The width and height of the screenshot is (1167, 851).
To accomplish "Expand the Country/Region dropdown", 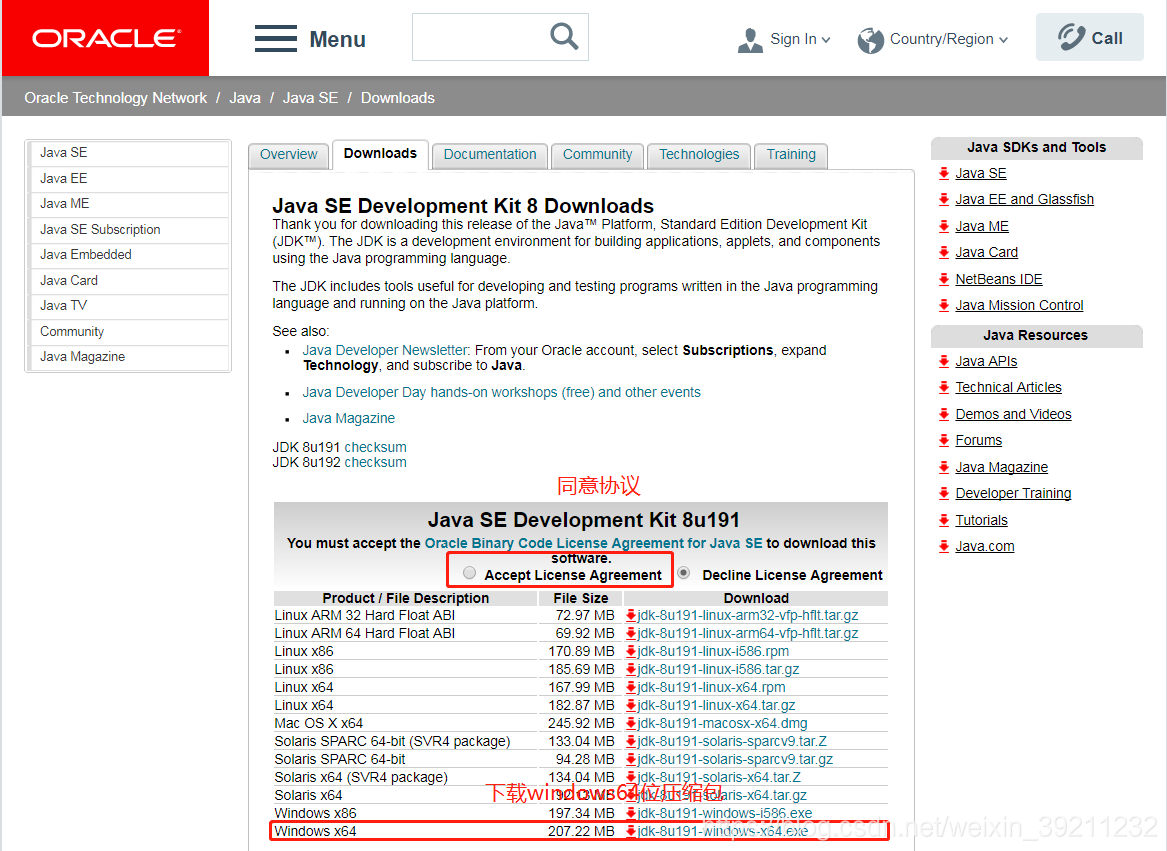I will coord(1003,40).
